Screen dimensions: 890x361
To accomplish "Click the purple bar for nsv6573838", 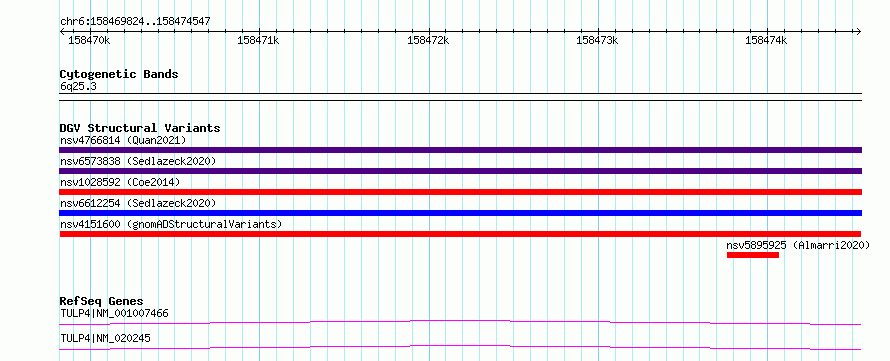I will tap(460, 171).
